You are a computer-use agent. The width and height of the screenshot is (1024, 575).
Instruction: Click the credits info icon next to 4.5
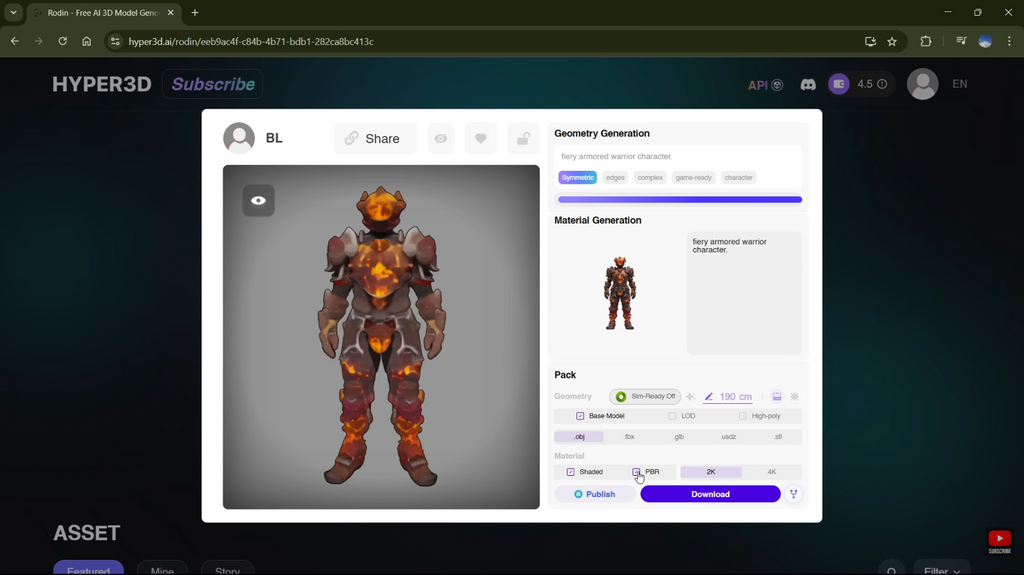(882, 84)
